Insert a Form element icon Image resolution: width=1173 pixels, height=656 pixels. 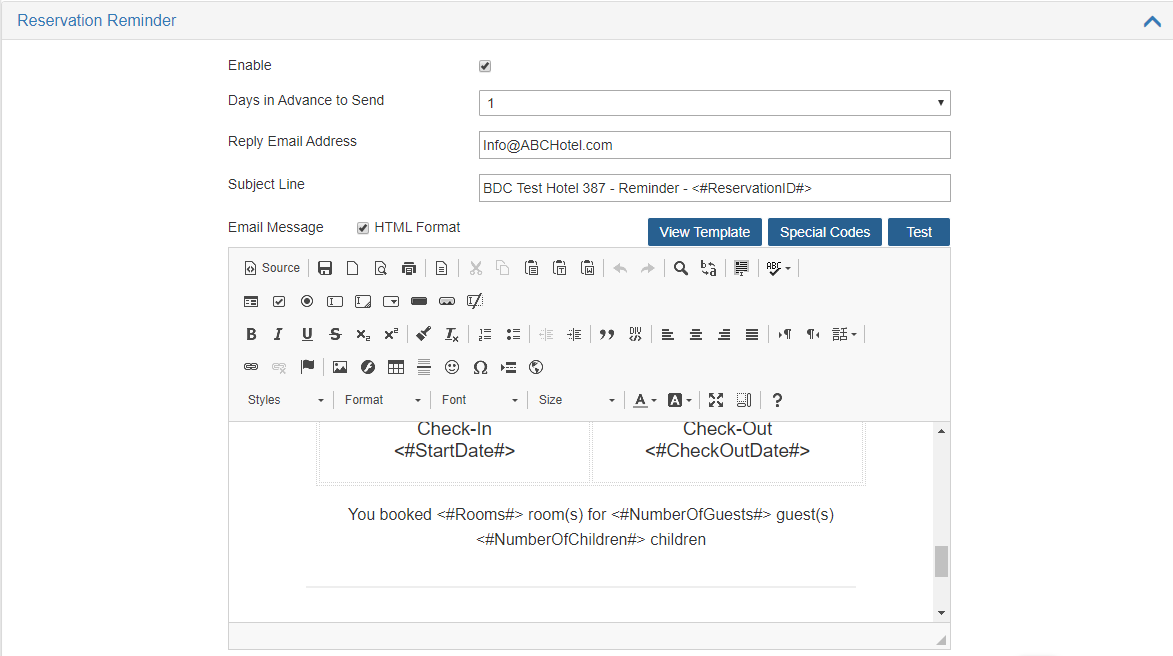pyautogui.click(x=251, y=301)
